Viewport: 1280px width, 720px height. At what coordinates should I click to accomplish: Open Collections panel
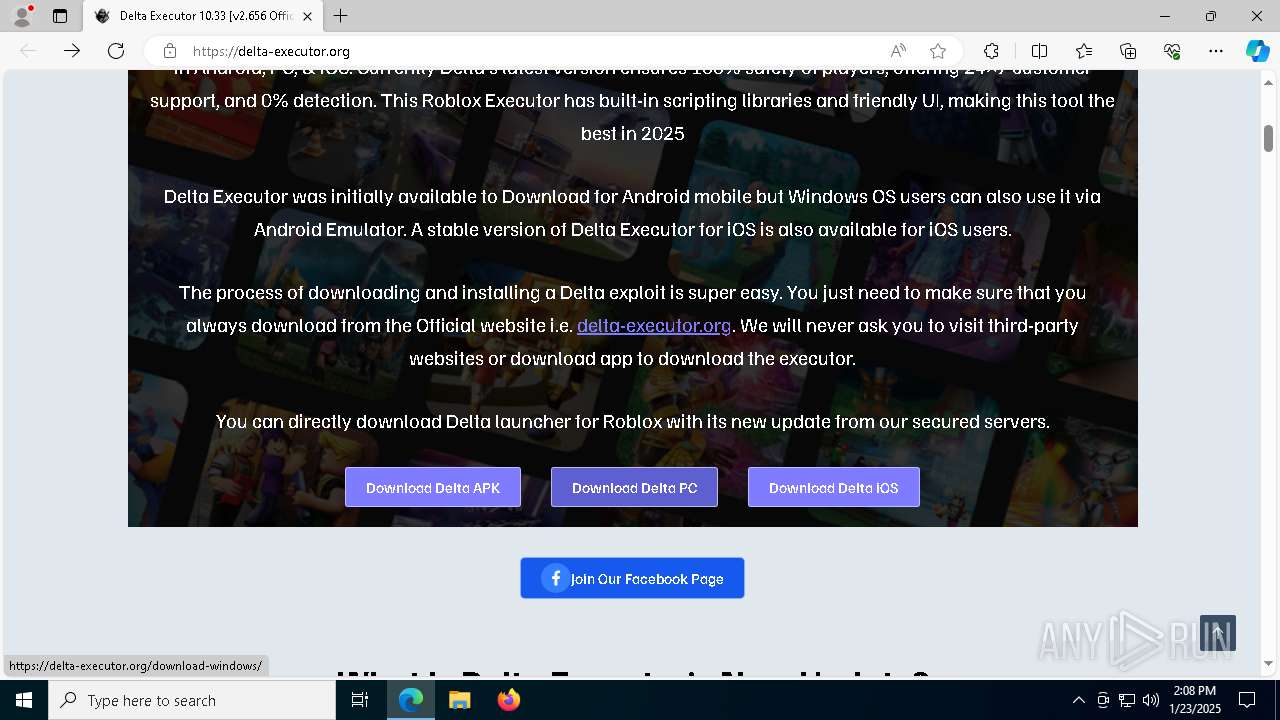1128,51
